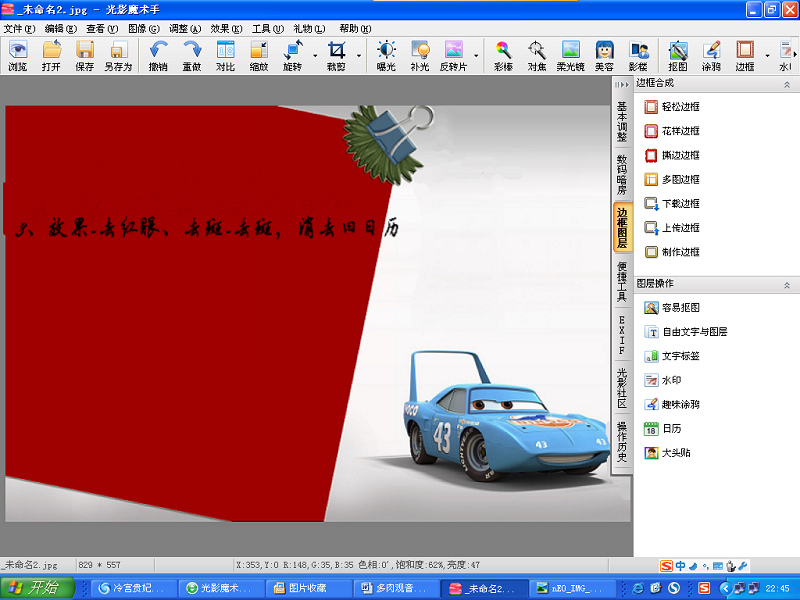Click the 彩棒 color wand icon
The width and height of the screenshot is (800, 600).
click(x=503, y=56)
